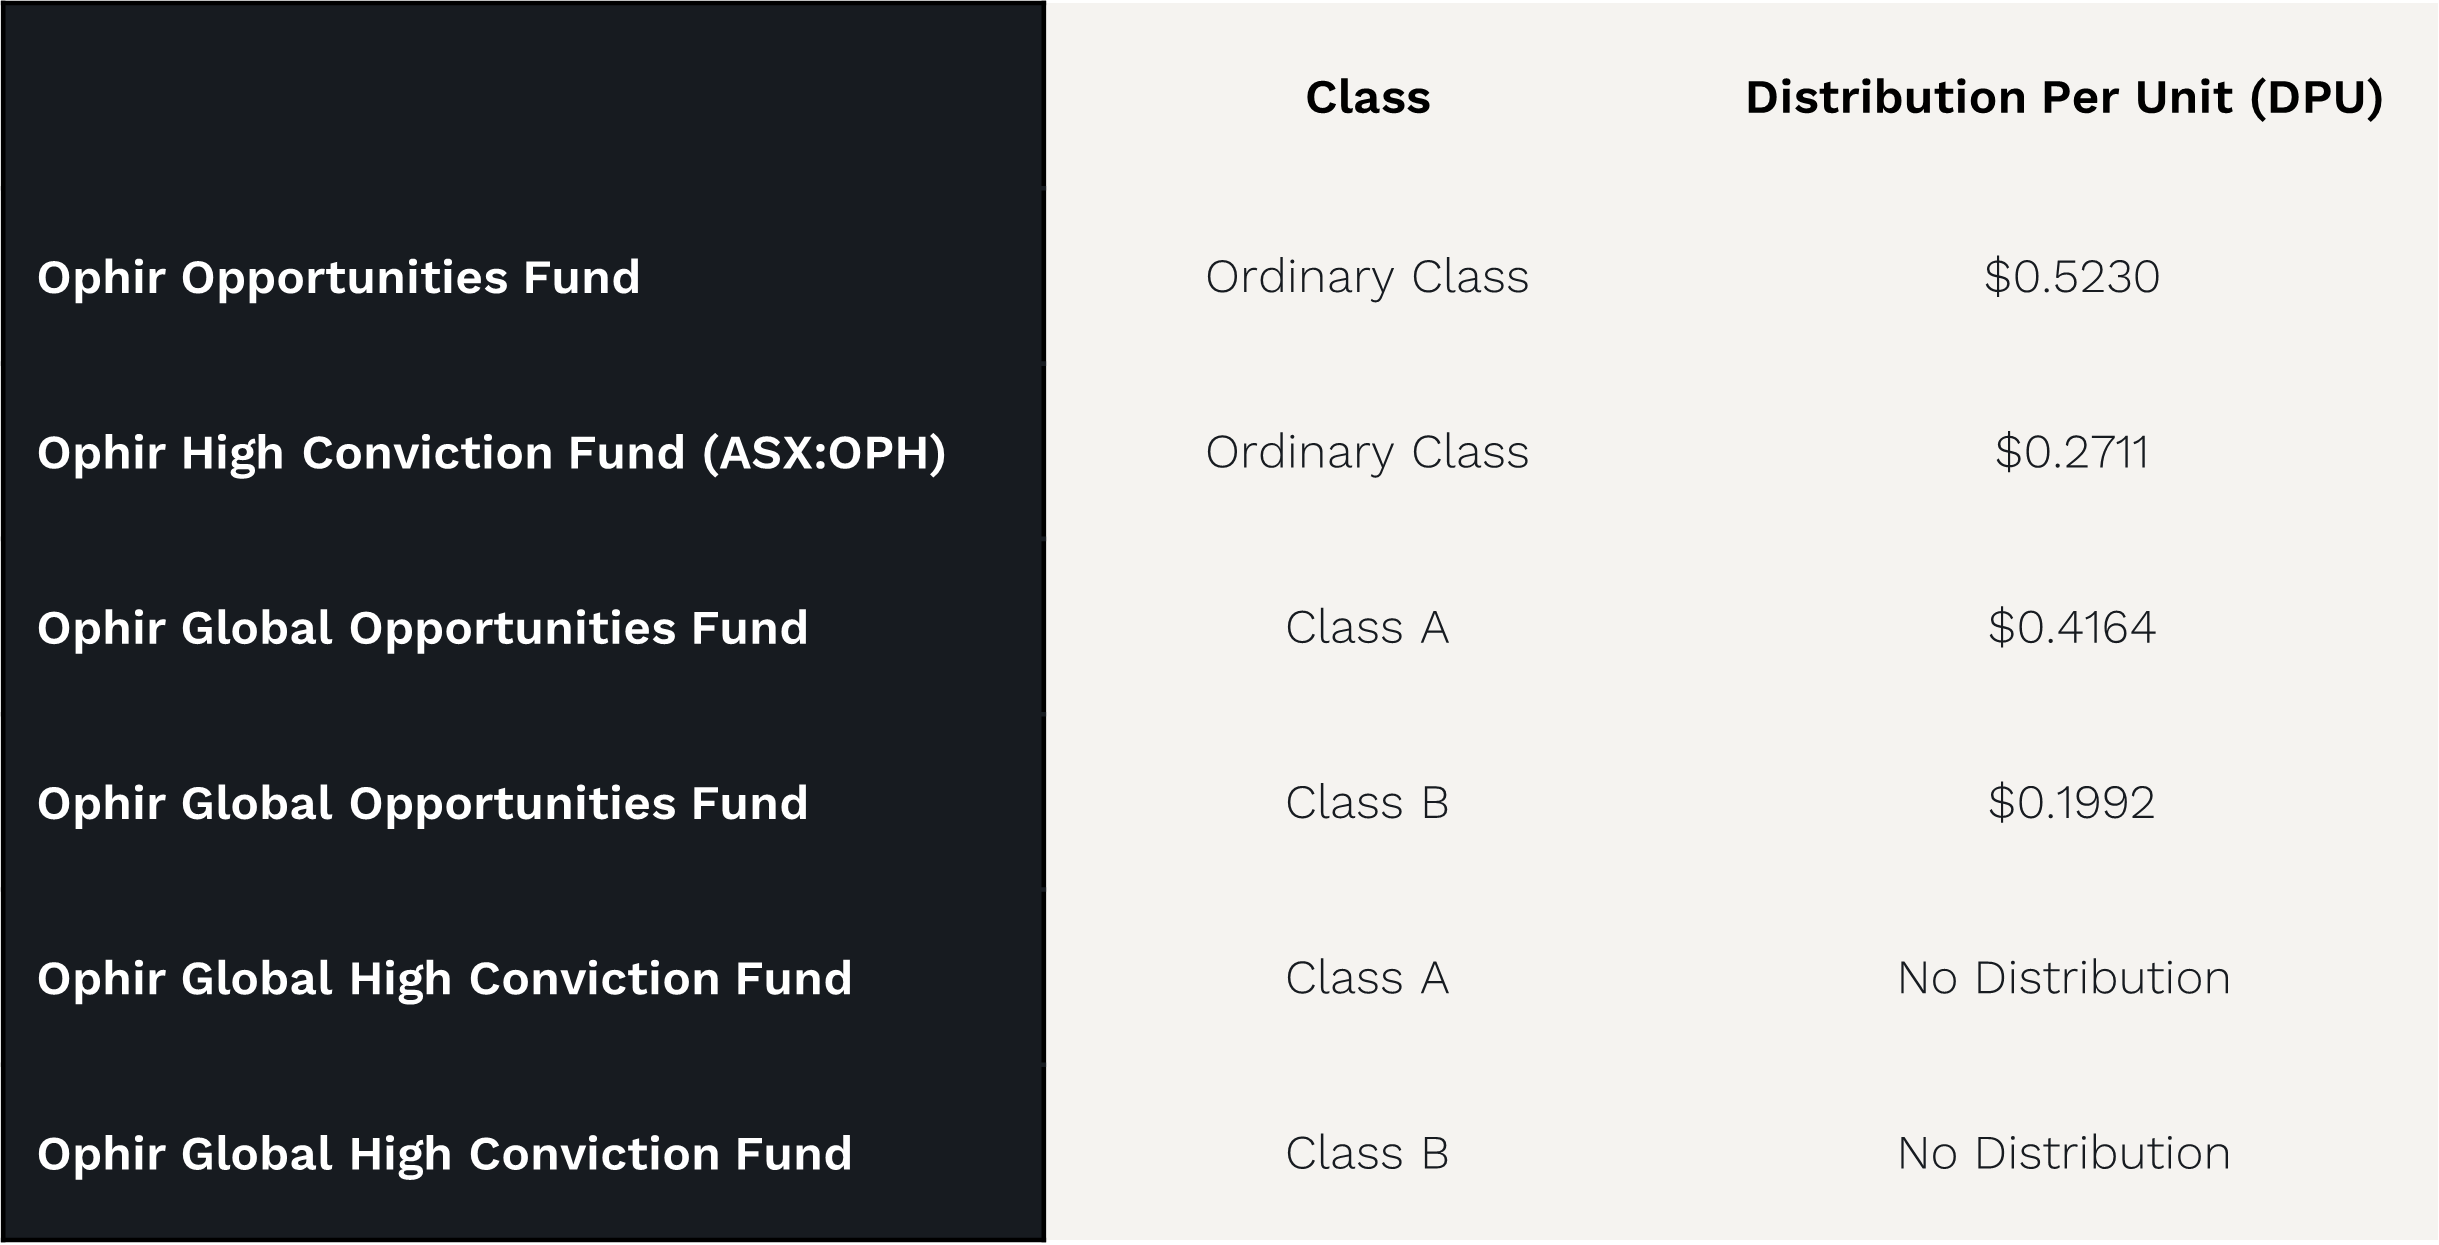This screenshot has height=1245, width=2439.
Task: Select the $0.1992 distribution value
Action: pyautogui.click(x=2072, y=803)
